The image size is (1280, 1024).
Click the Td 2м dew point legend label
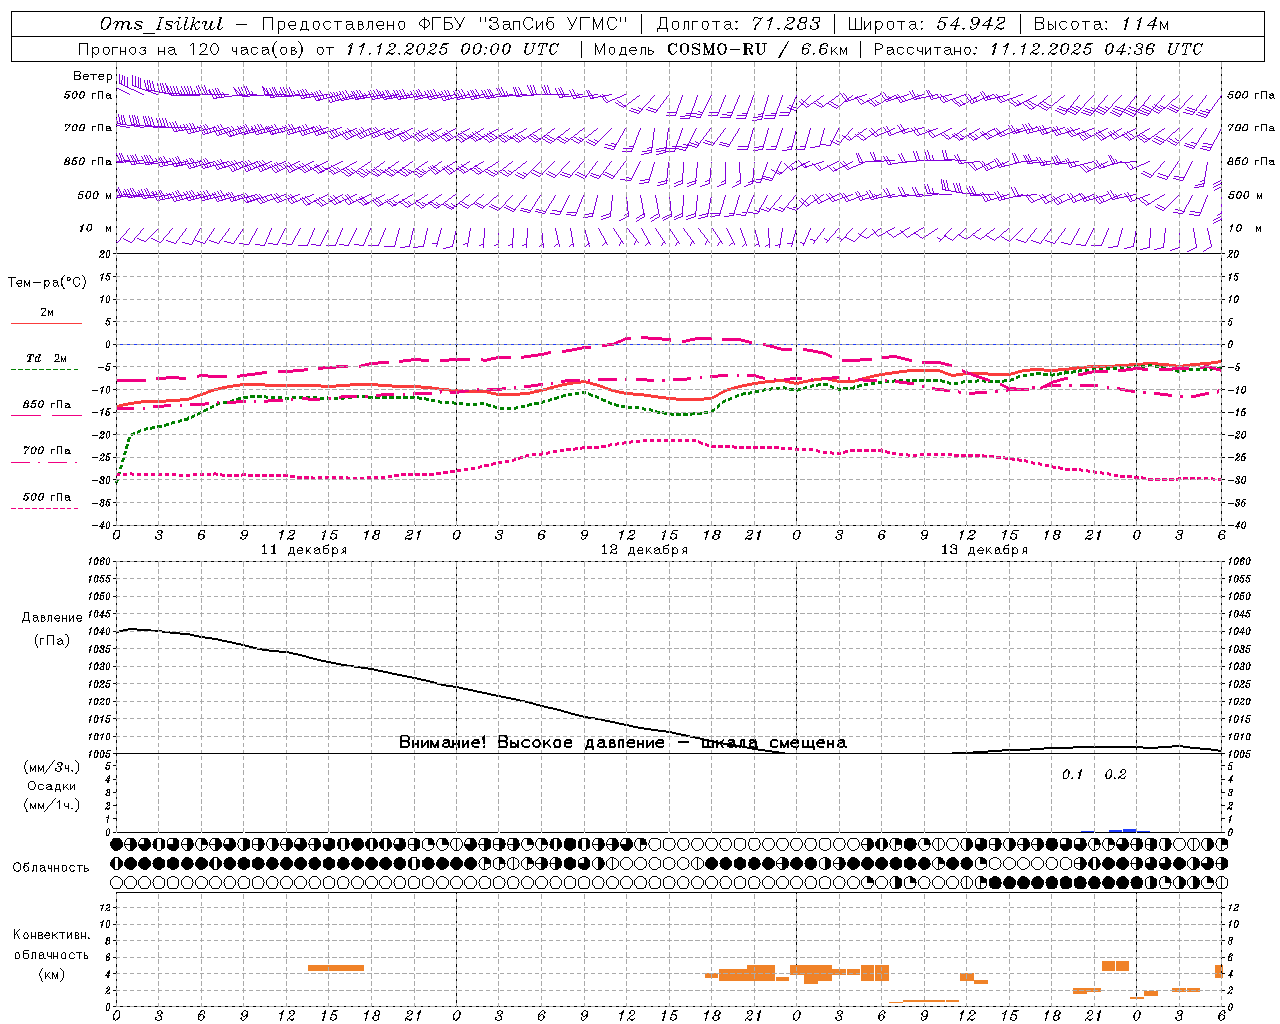pyautogui.click(x=47, y=358)
